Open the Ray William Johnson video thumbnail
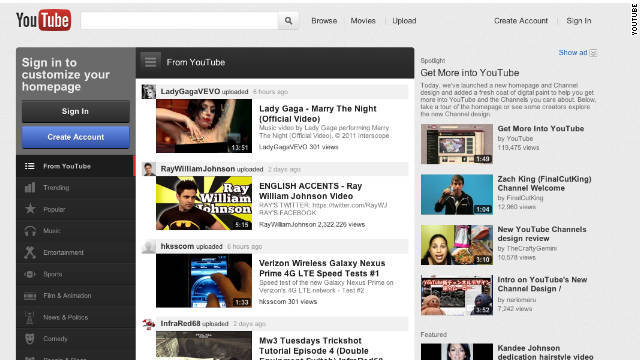 [x=204, y=203]
